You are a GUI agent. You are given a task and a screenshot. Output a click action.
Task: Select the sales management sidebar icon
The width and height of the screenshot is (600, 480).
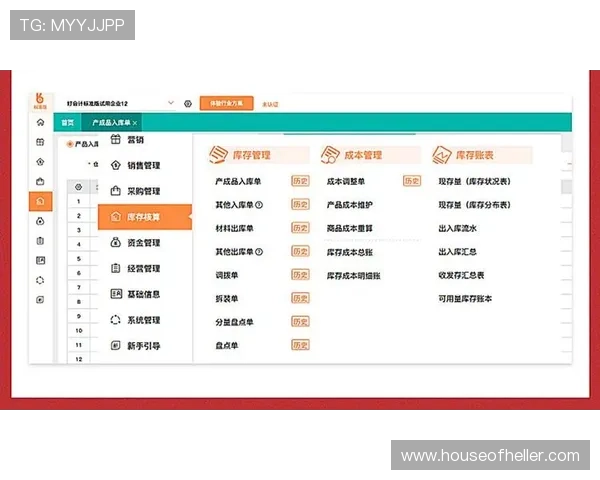pyautogui.click(x=40, y=162)
